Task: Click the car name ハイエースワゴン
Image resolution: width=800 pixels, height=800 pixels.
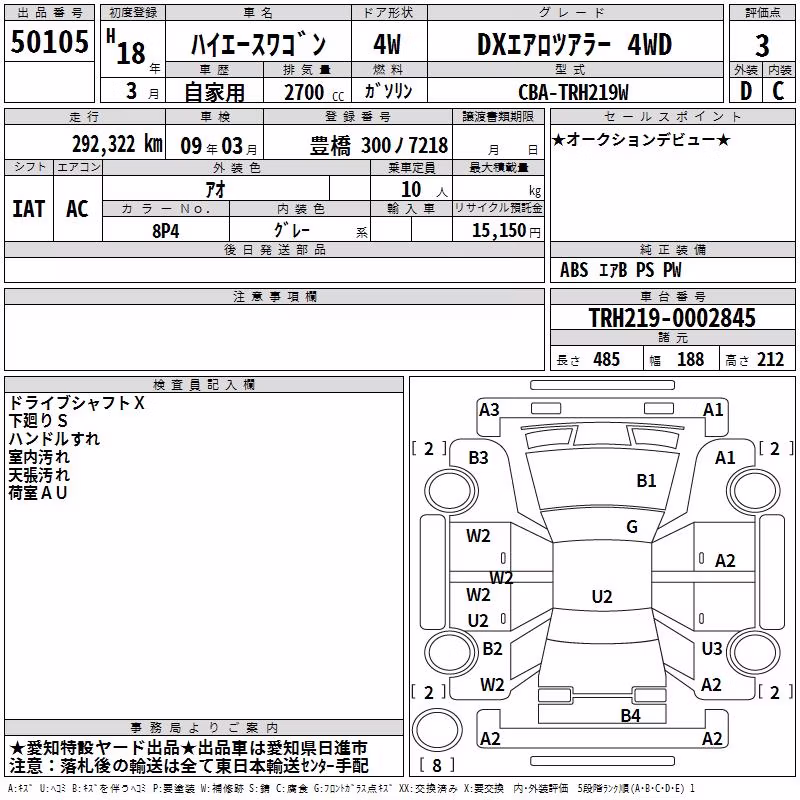Action: (258, 44)
